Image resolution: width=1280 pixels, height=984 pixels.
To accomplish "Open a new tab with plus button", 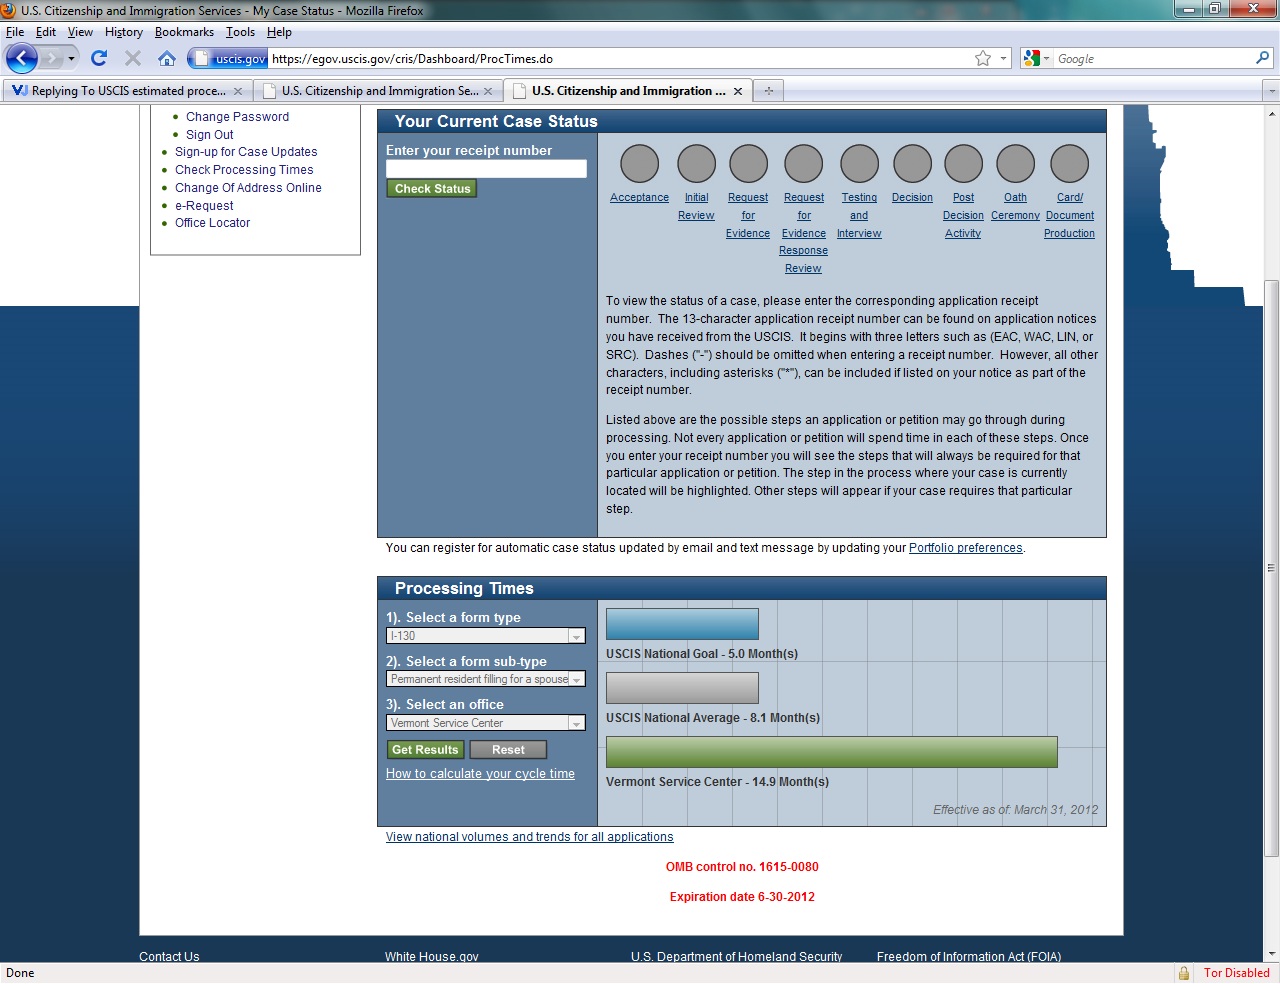I will (x=769, y=91).
